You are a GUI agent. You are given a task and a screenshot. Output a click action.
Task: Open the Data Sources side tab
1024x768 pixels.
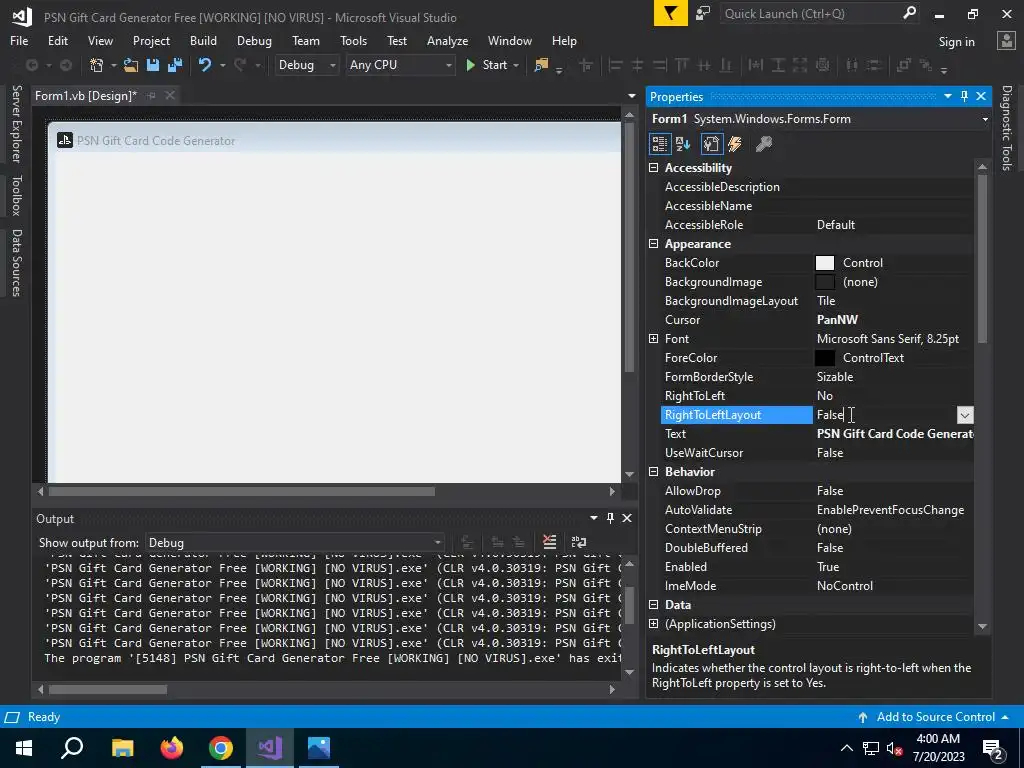[x=16, y=263]
